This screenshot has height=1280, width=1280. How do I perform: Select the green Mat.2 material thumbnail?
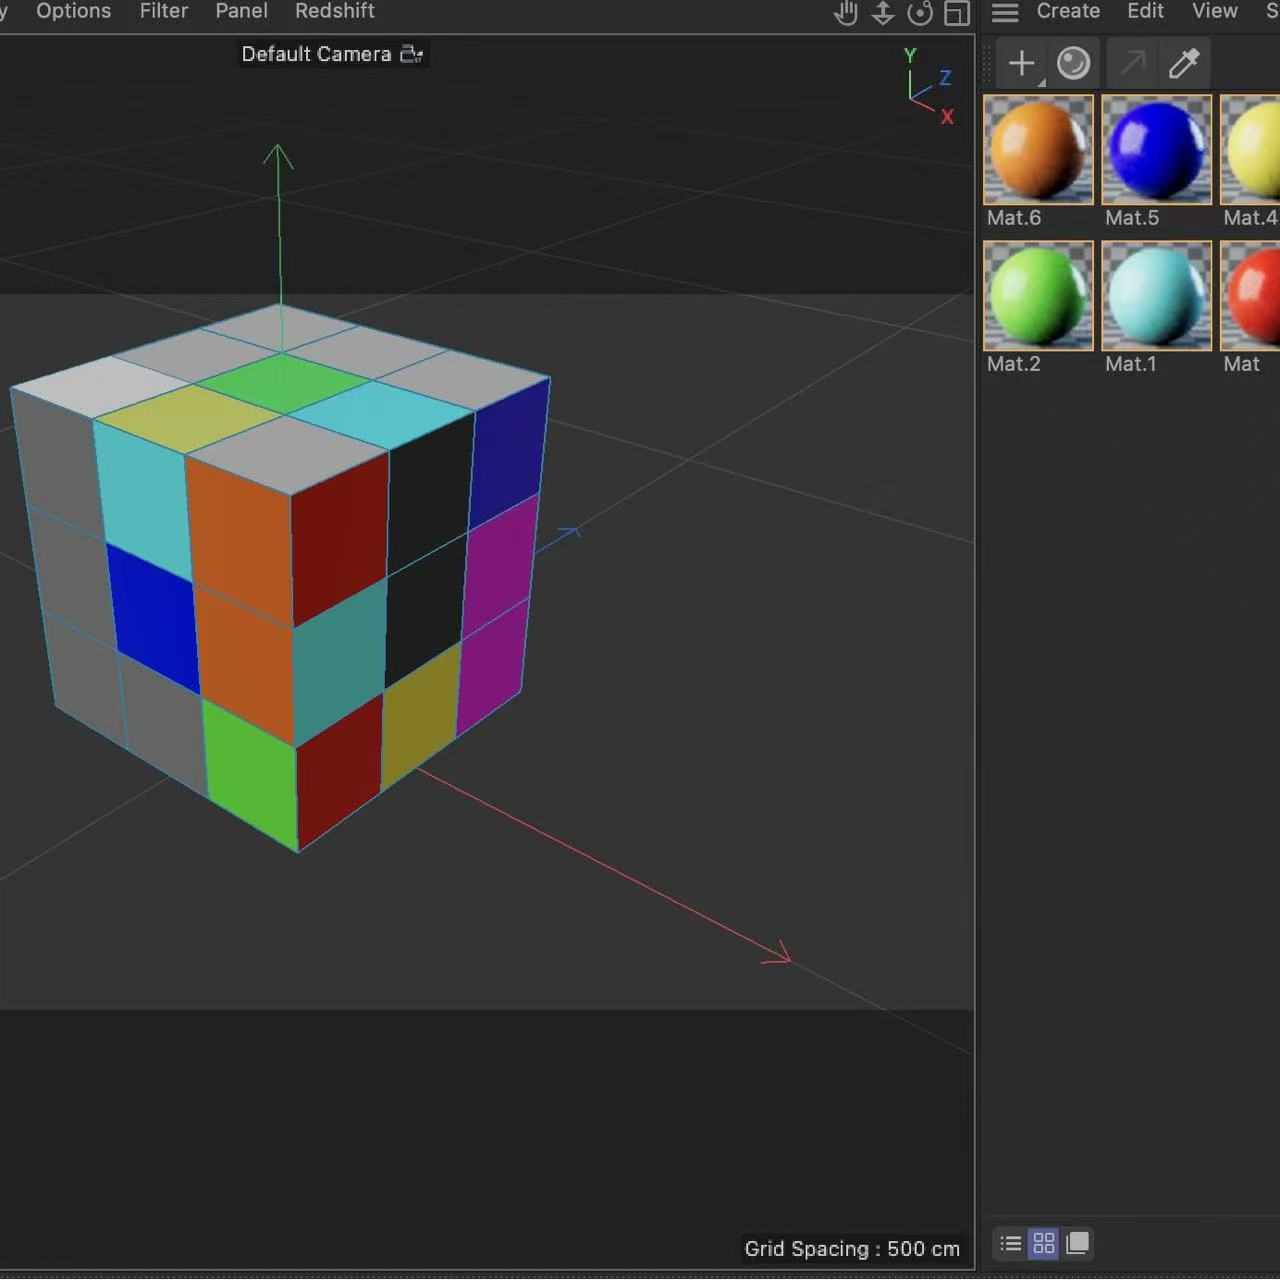point(1037,295)
